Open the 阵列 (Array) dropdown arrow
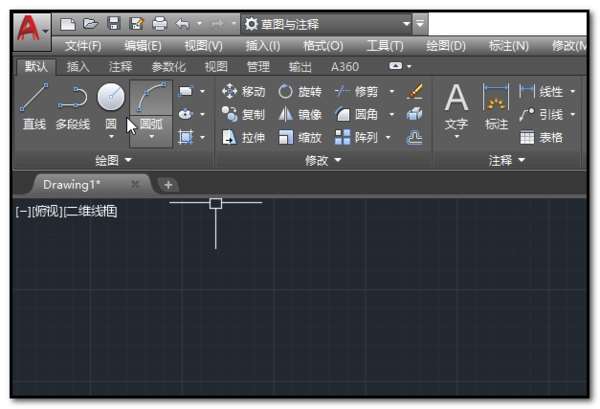The image size is (600, 409). click(x=391, y=137)
